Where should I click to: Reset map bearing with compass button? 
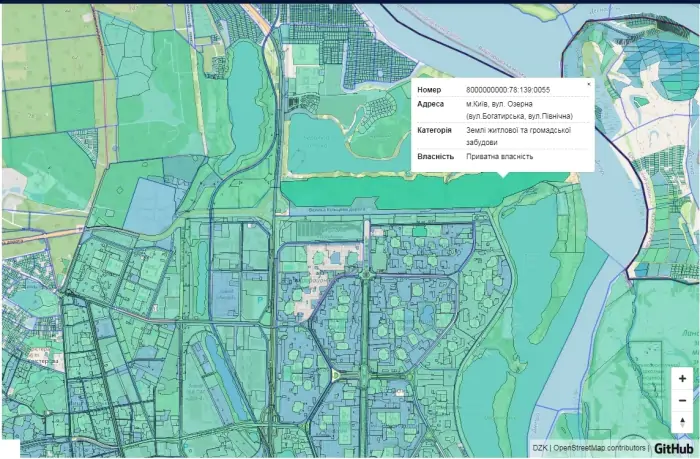coord(682,422)
